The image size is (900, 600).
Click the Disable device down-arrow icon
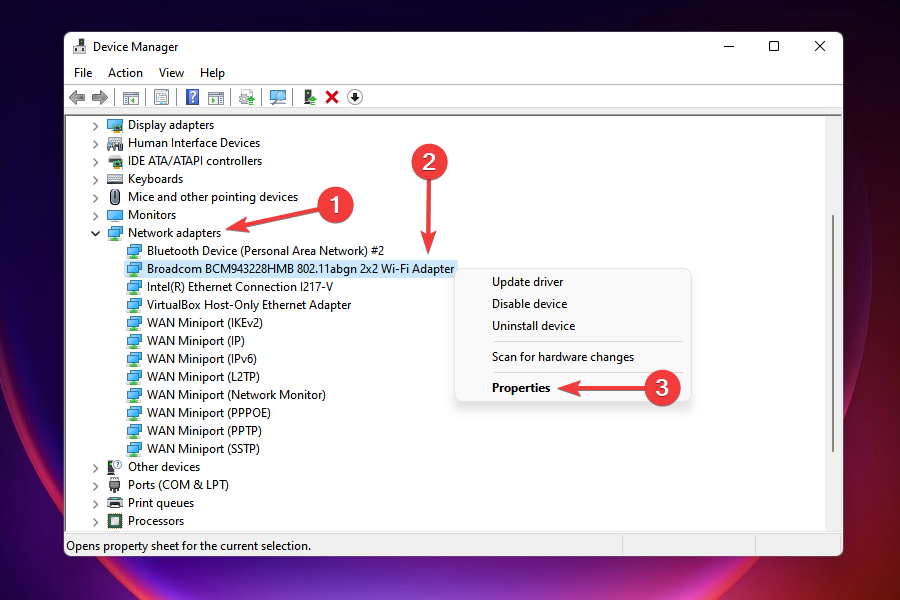(354, 97)
